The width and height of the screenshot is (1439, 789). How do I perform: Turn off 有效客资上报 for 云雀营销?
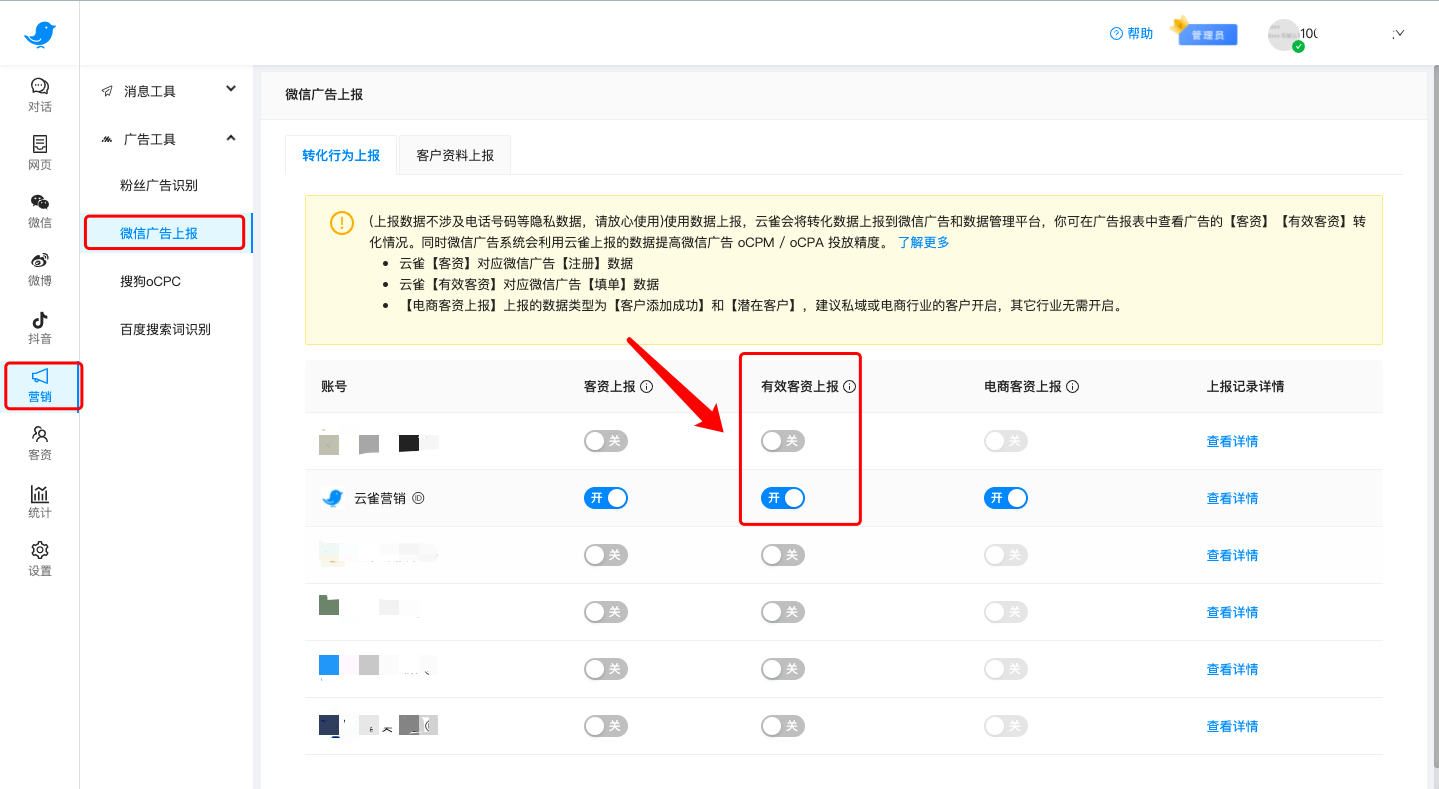[x=783, y=498]
